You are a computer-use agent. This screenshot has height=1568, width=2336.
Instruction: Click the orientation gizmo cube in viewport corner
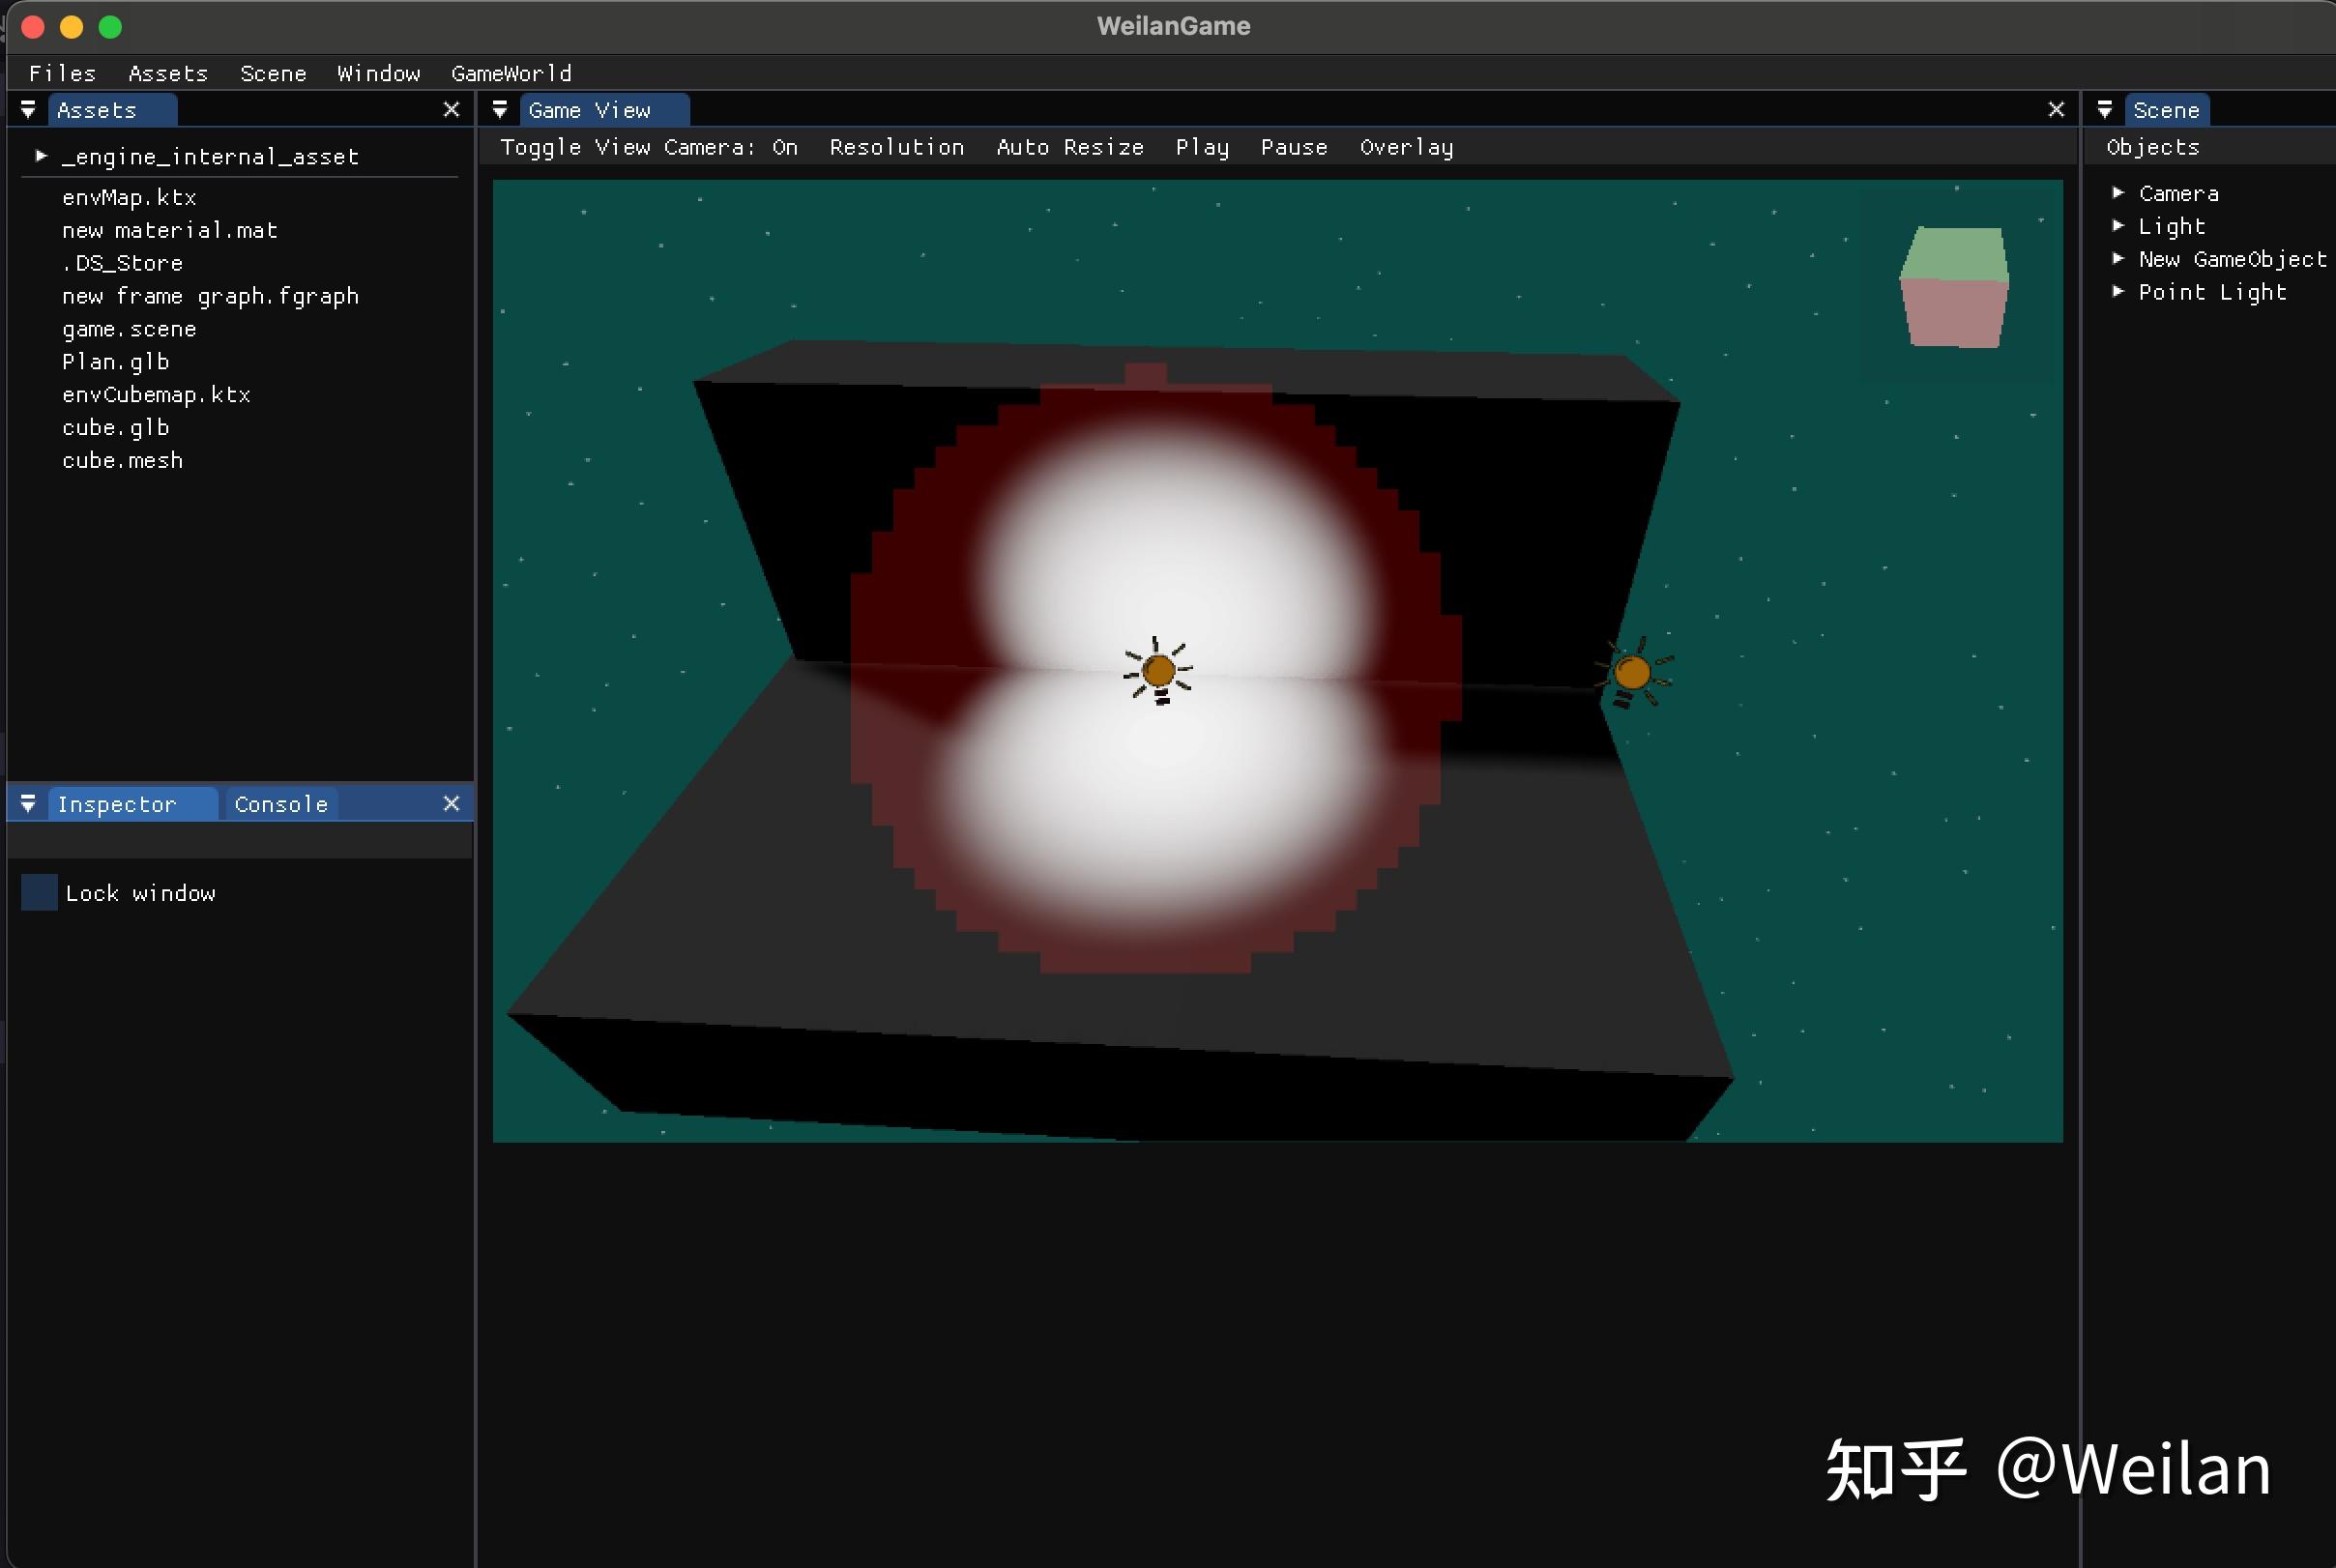click(x=1953, y=287)
